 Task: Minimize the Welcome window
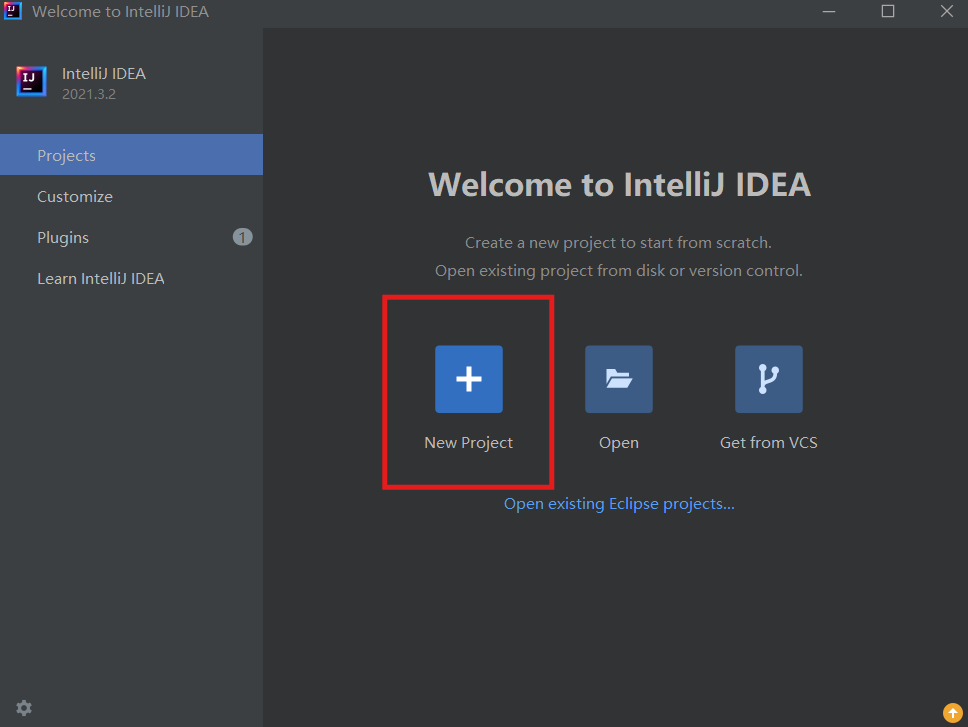(828, 11)
